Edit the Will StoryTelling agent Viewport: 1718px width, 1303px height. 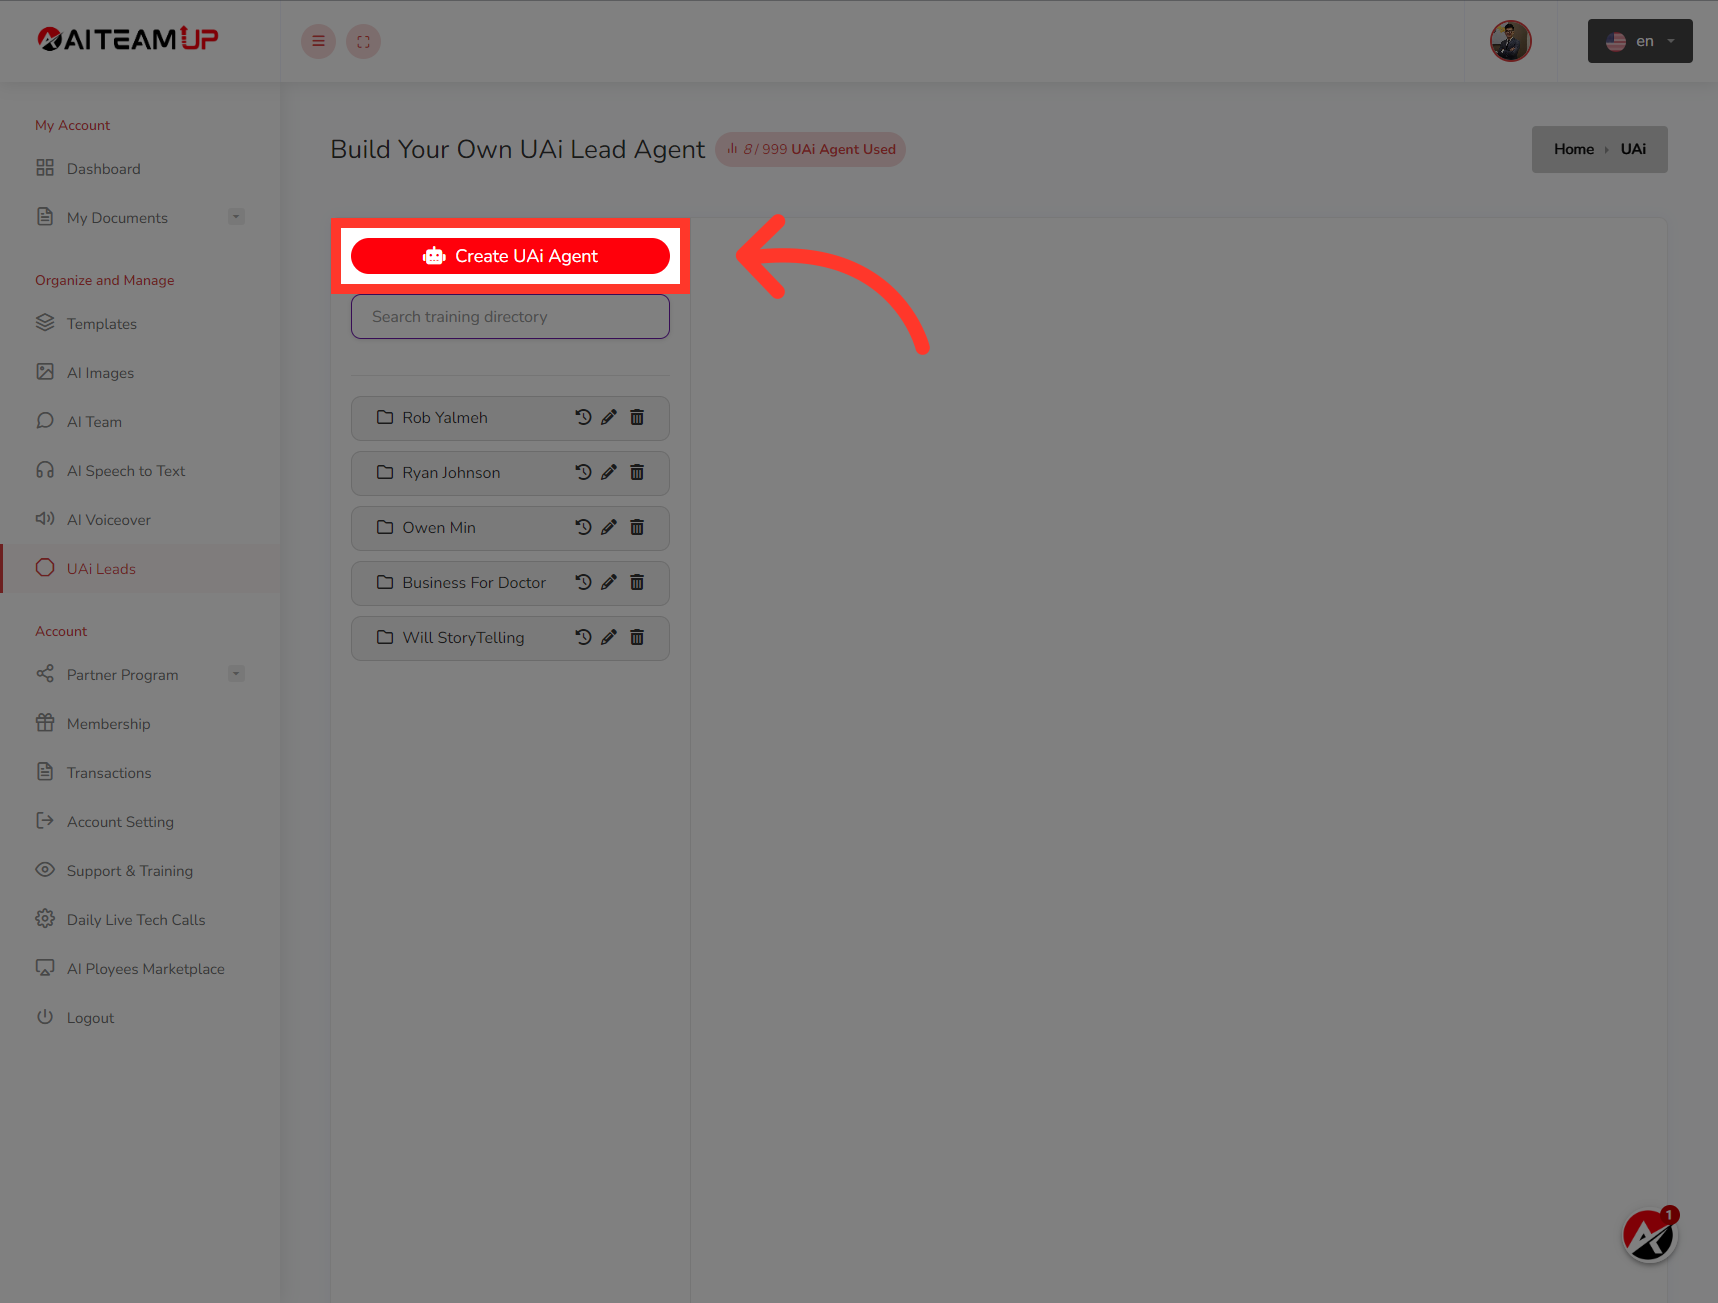tap(609, 637)
